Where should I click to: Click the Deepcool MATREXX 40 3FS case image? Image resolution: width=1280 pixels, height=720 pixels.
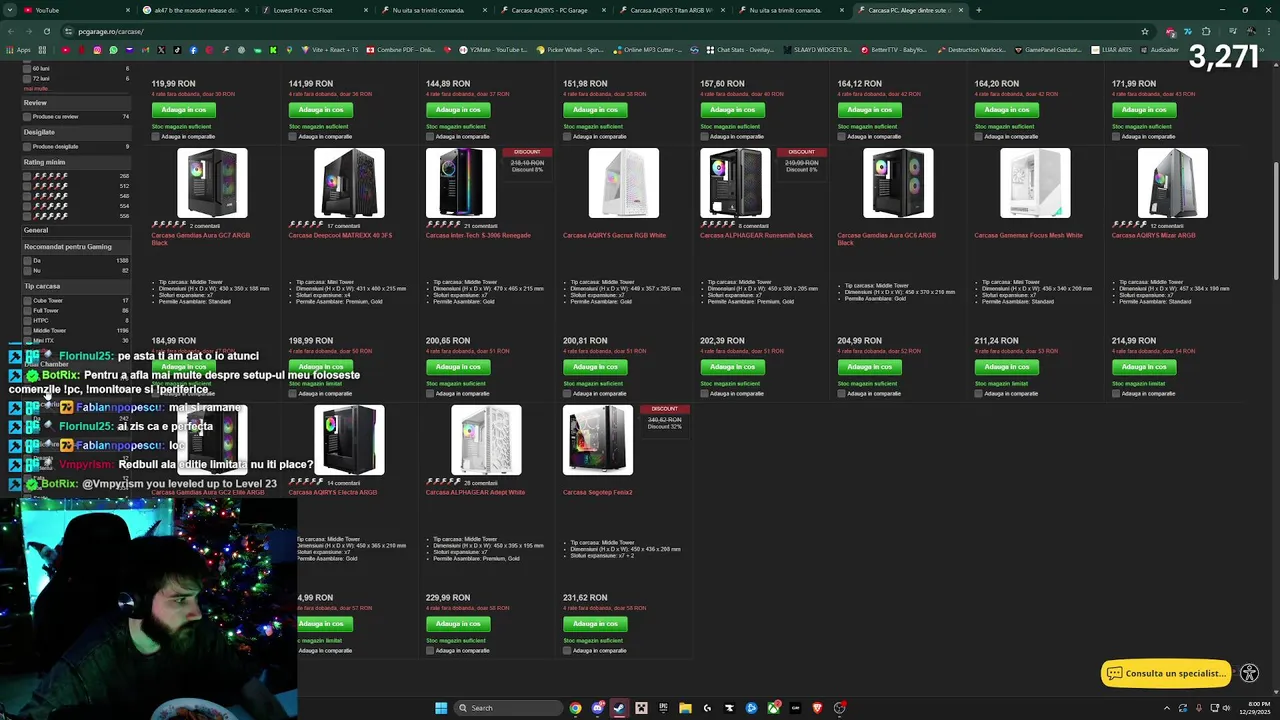click(x=349, y=183)
